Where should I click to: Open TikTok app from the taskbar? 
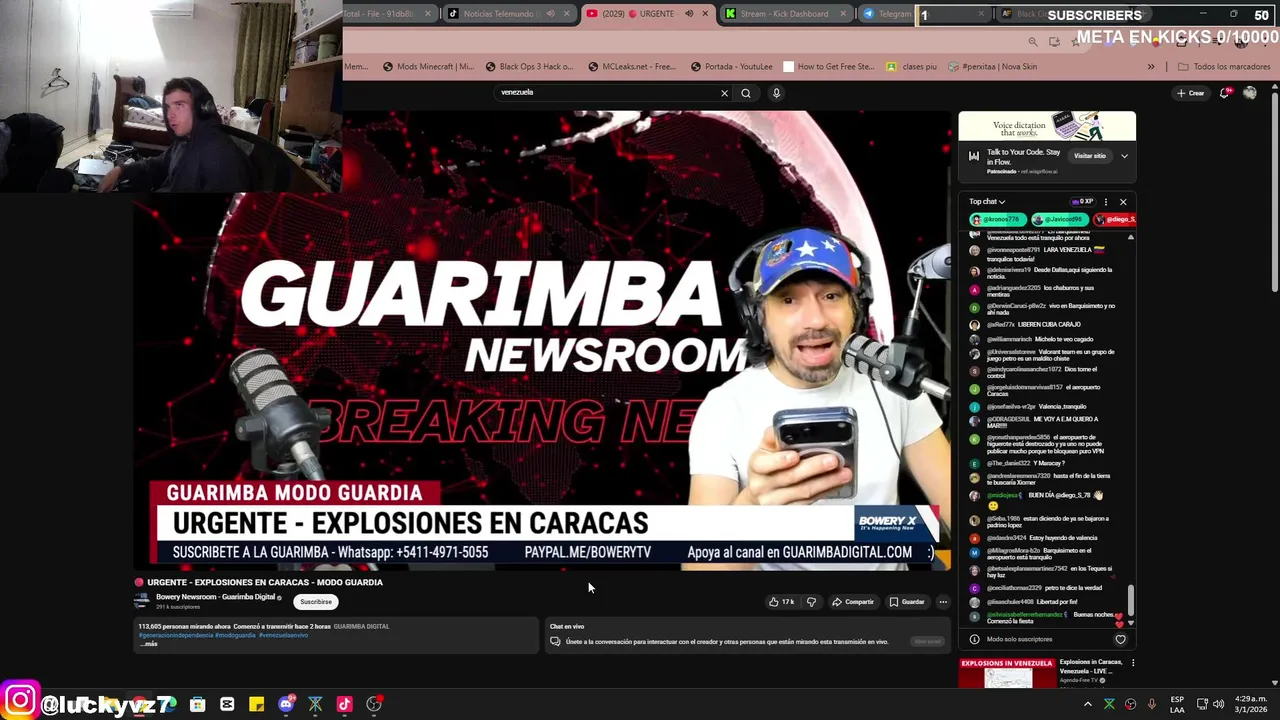[344, 705]
